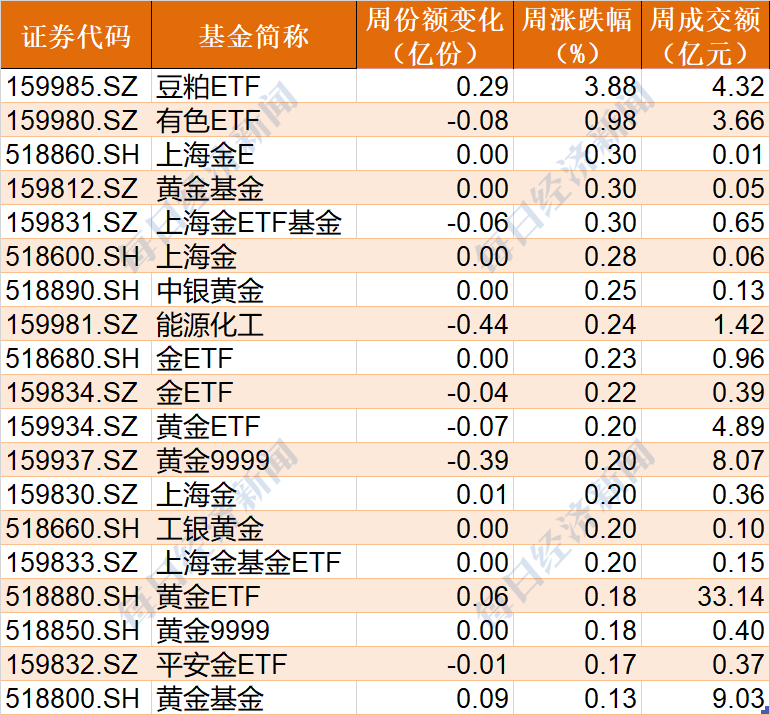The height and width of the screenshot is (715, 770).
Task: Select the 1.42 turnover cell
Action: click(x=705, y=324)
